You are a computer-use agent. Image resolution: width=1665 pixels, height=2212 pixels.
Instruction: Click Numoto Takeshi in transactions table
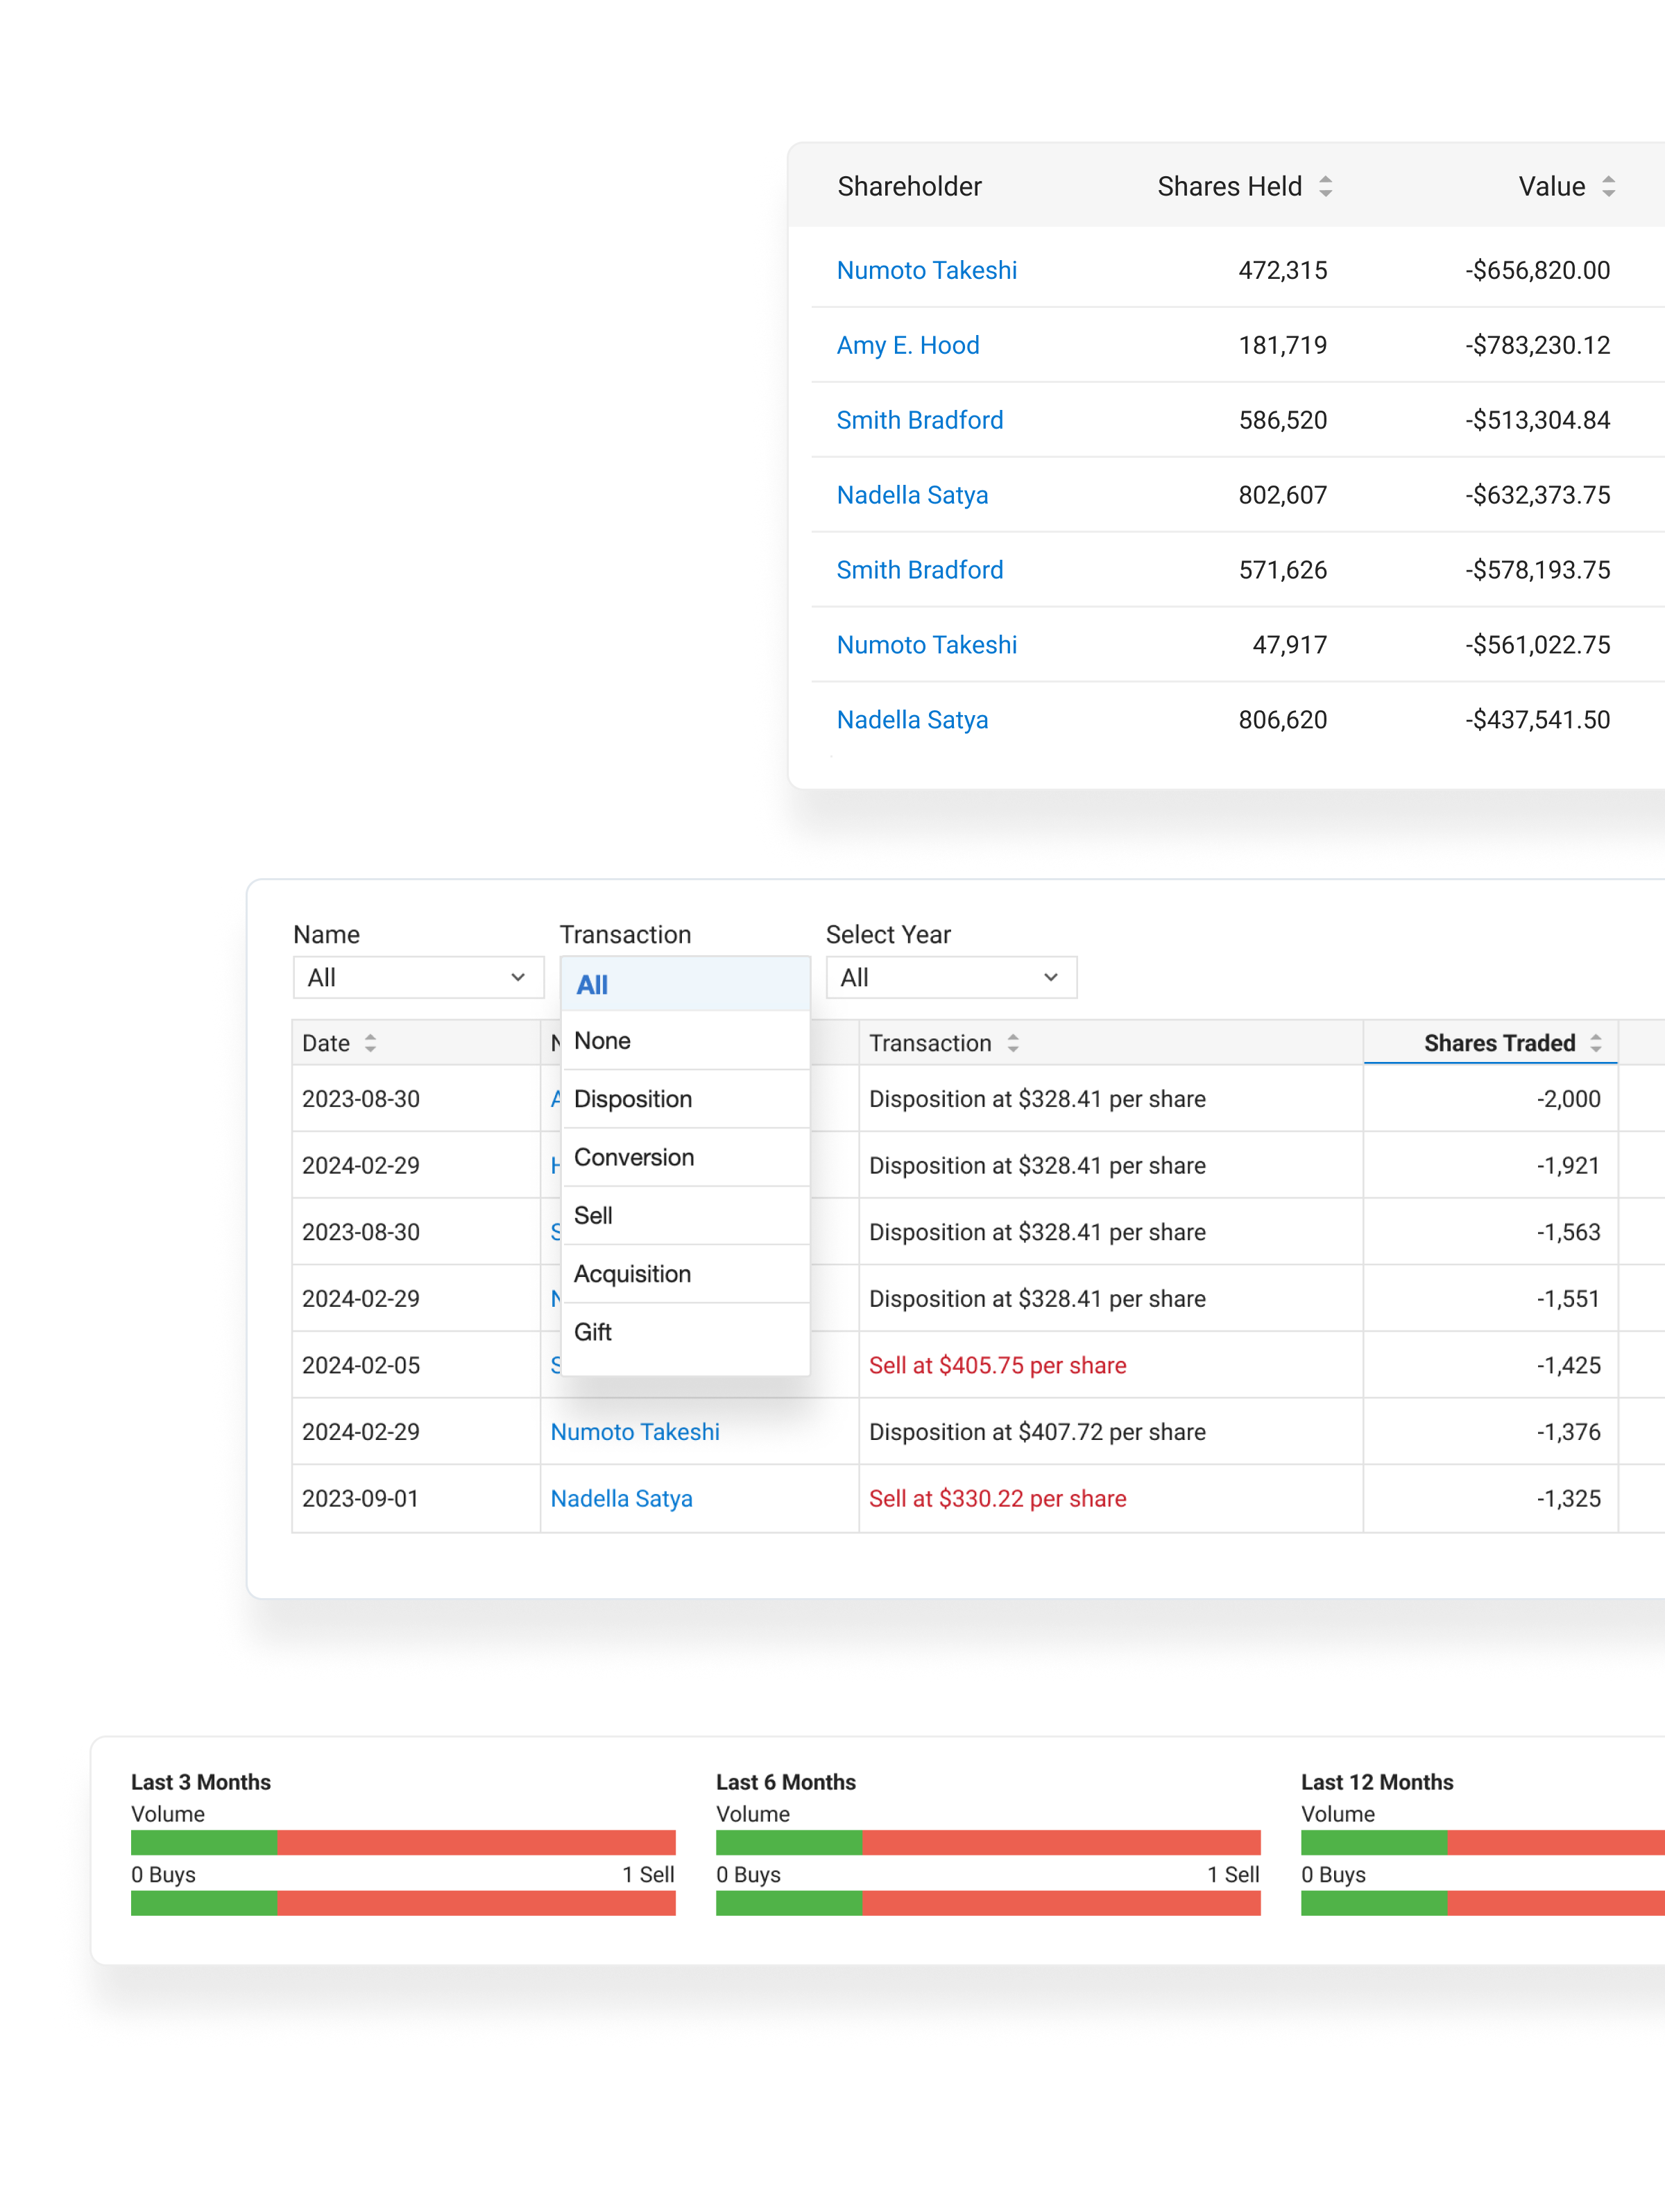coord(635,1431)
